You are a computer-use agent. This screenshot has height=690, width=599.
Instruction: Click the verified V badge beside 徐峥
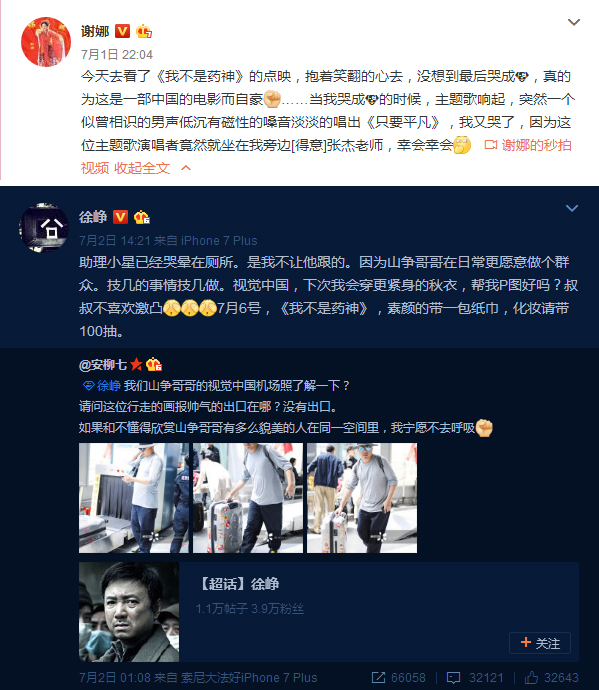pos(120,217)
